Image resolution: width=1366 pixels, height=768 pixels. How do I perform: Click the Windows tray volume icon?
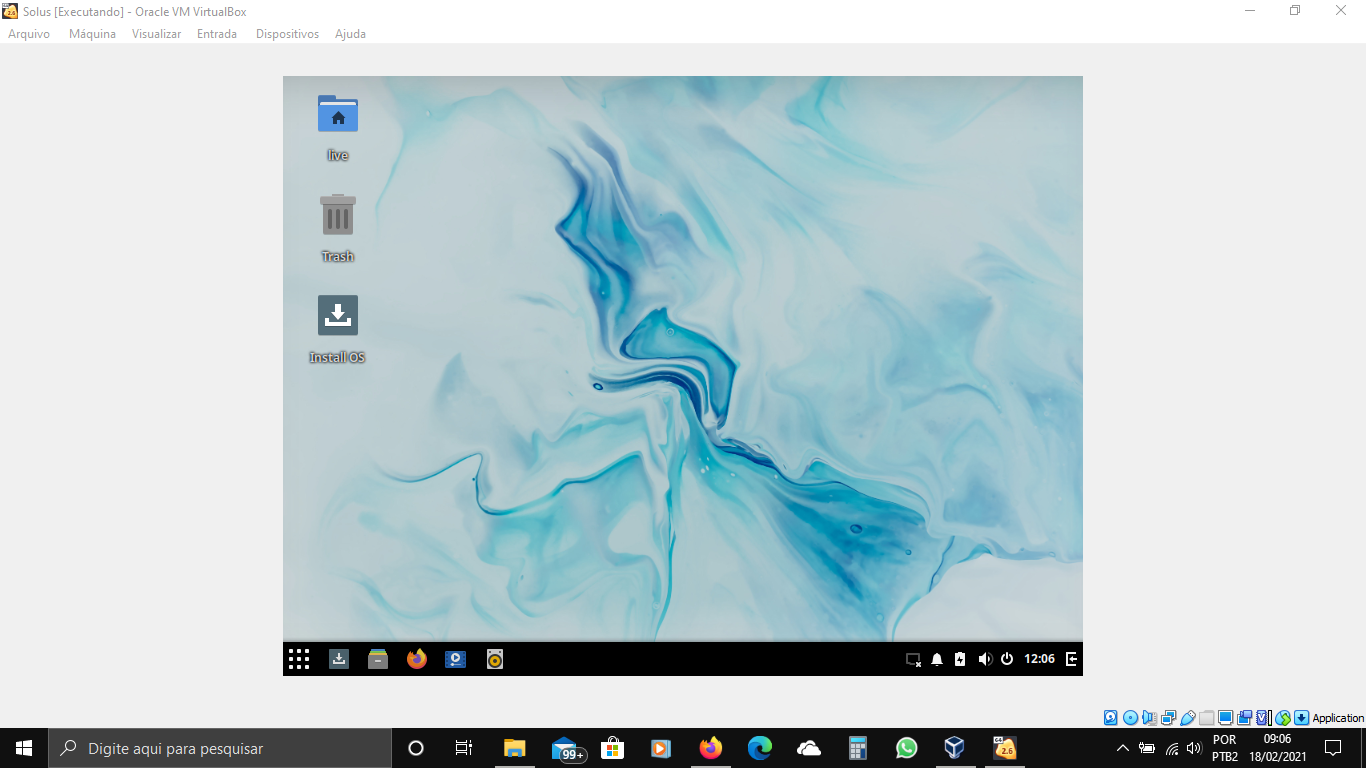1194,748
